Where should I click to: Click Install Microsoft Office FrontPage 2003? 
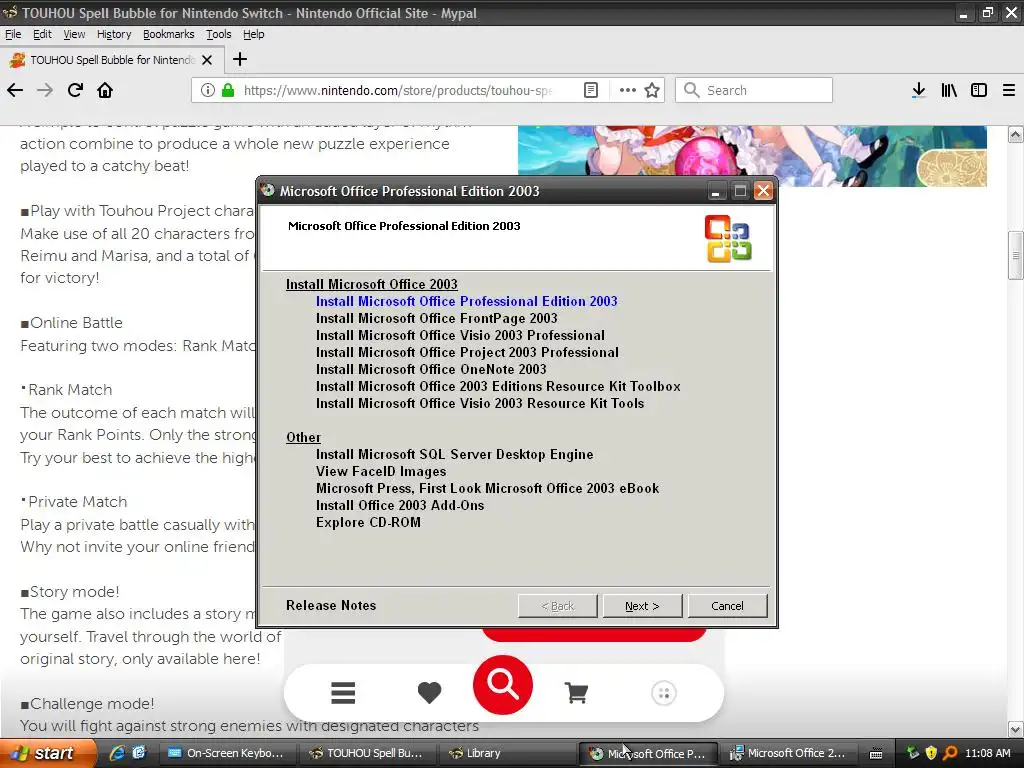click(x=436, y=318)
